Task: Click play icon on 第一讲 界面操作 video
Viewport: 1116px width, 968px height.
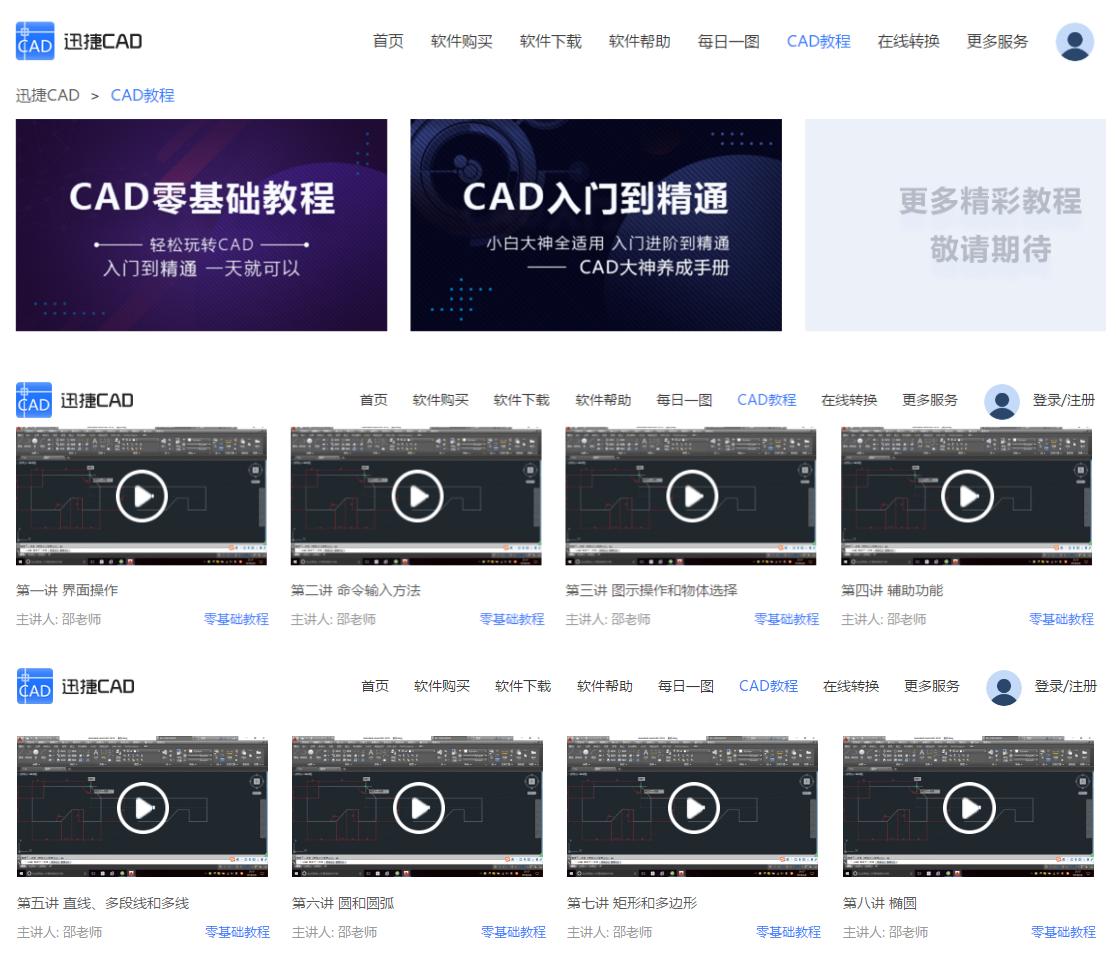Action: [142, 495]
